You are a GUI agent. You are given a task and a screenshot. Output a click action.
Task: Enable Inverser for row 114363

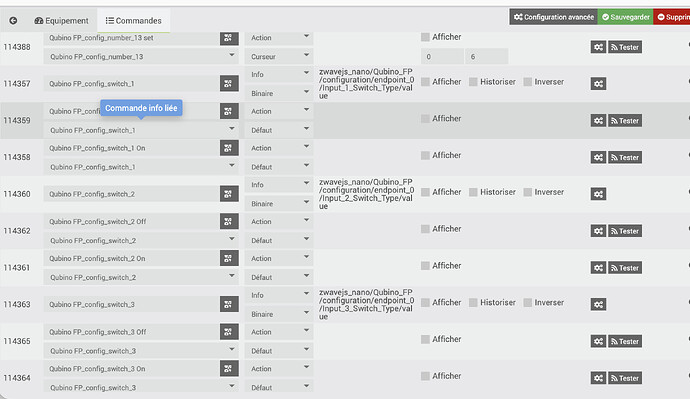[x=528, y=303]
